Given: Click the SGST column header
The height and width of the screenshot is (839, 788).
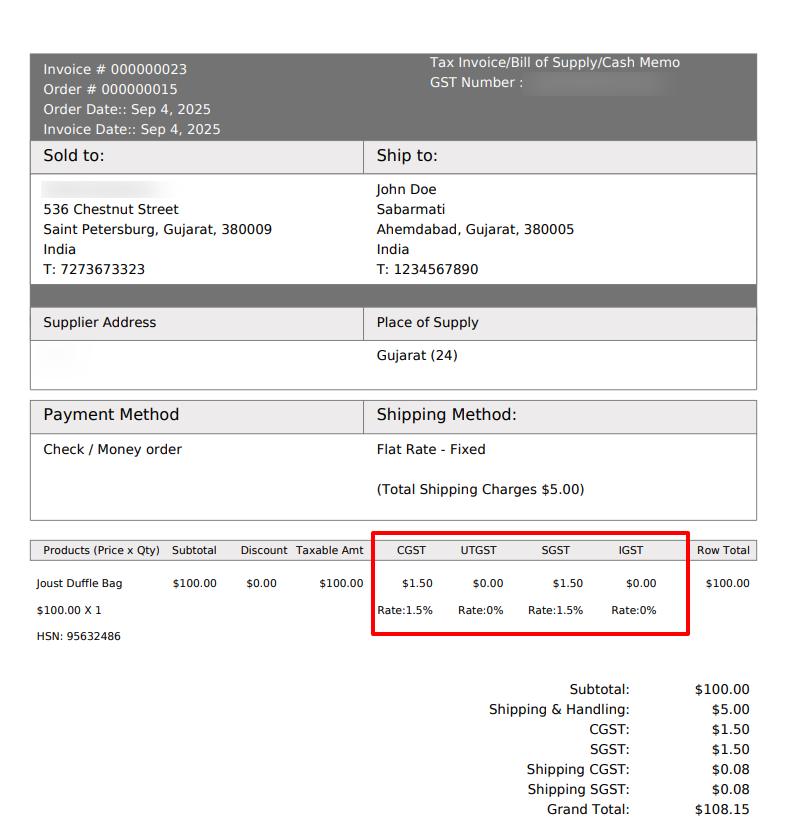Looking at the screenshot, I should [556, 551].
